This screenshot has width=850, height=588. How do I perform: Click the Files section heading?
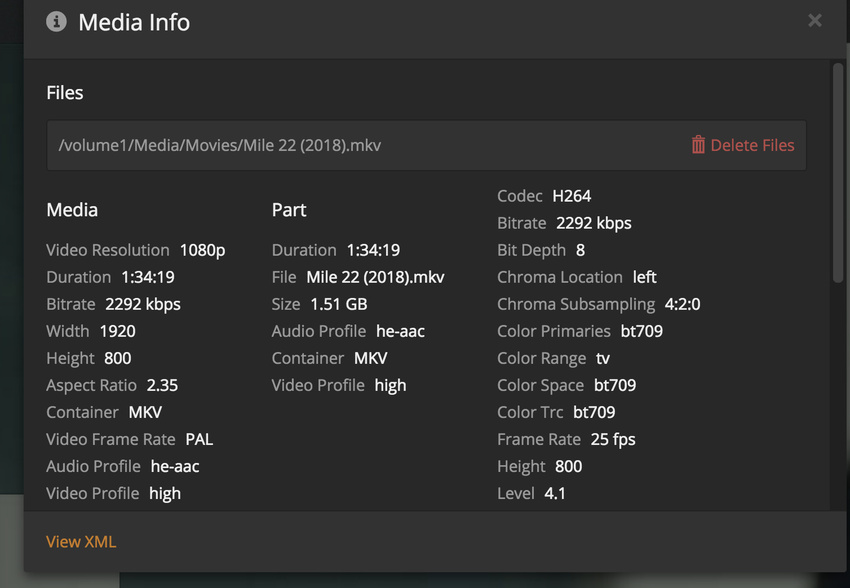pos(65,93)
